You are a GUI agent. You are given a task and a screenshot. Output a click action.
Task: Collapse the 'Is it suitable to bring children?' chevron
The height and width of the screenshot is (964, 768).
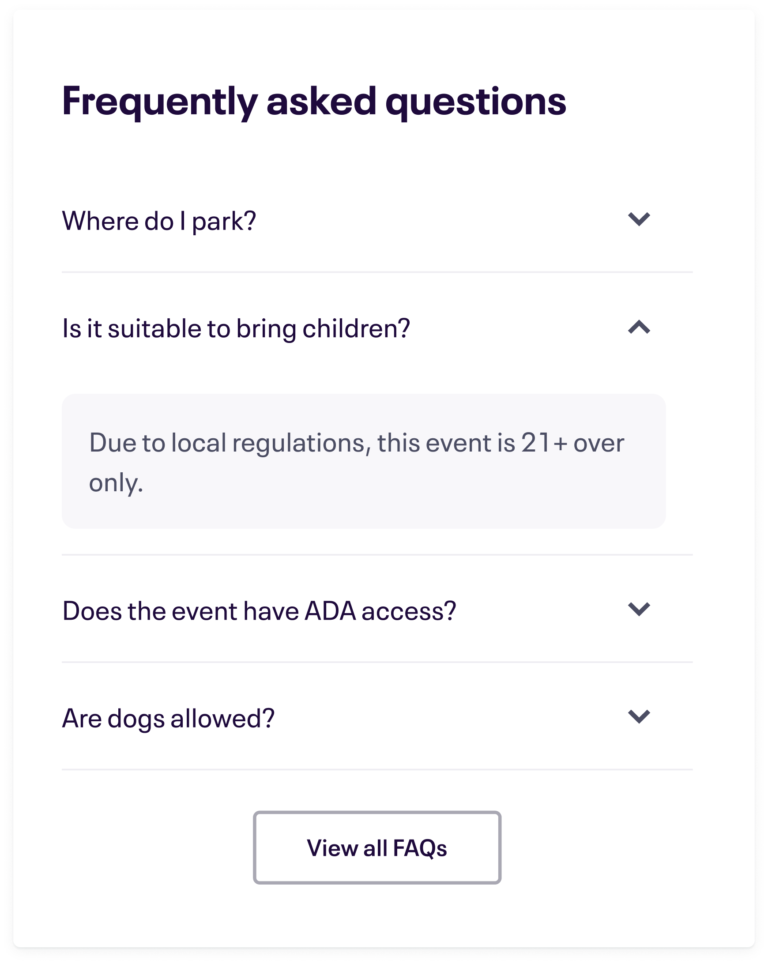[641, 327]
